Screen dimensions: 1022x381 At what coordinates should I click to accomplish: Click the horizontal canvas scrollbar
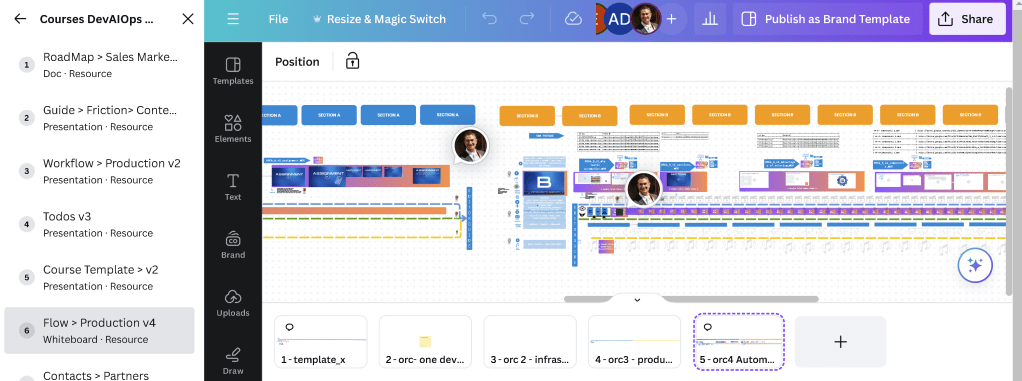[691, 299]
